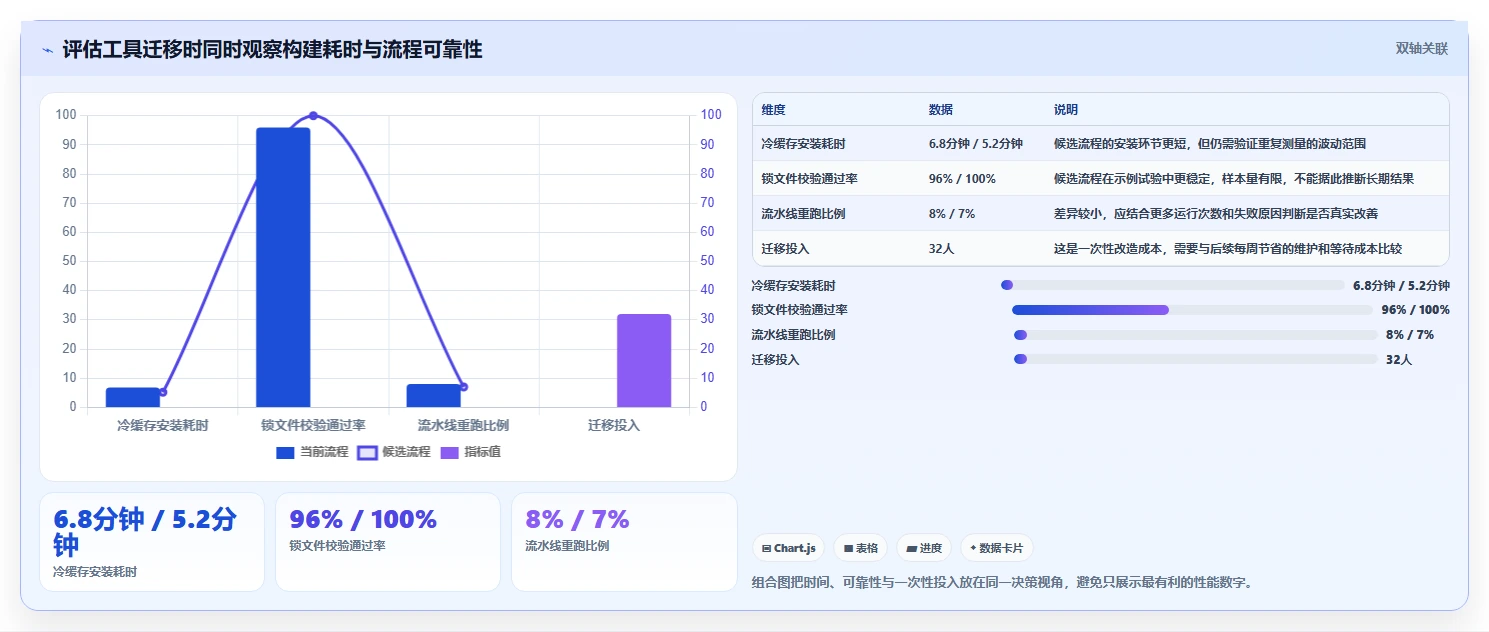
Task: Toggle 指标值 legend item
Action: [471, 452]
